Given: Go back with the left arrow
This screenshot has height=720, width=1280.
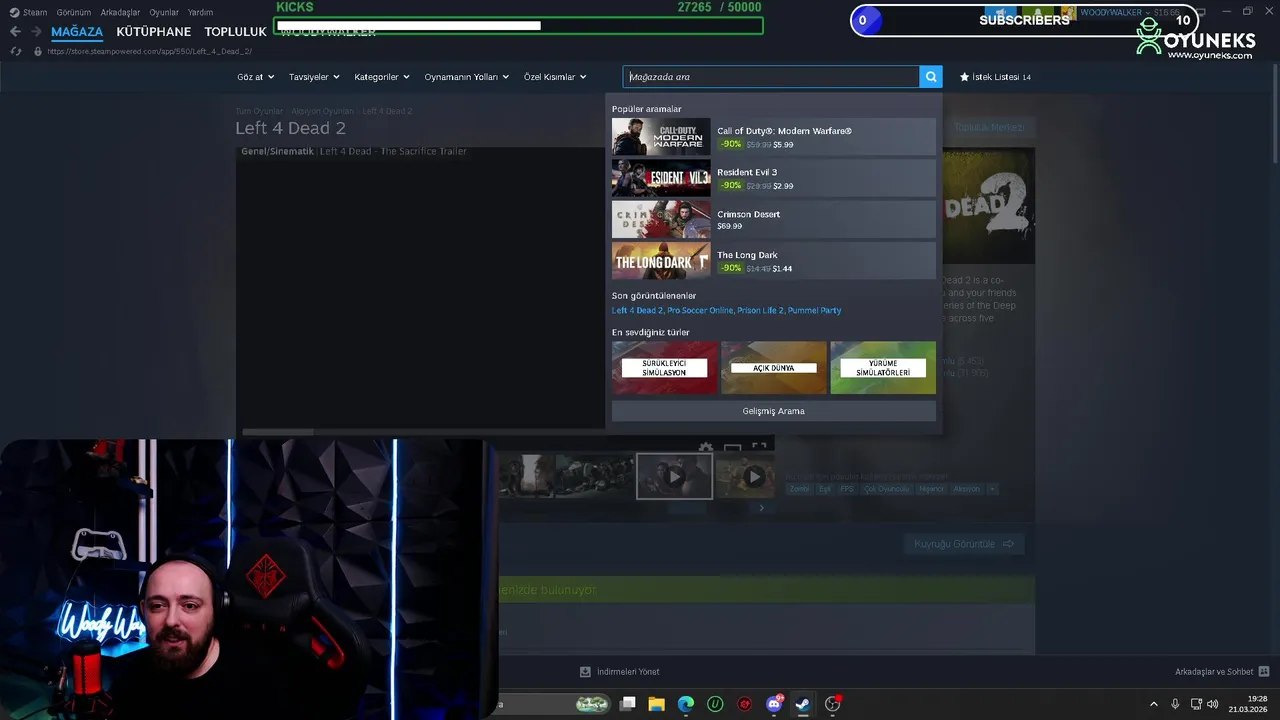Looking at the screenshot, I should click(15, 32).
